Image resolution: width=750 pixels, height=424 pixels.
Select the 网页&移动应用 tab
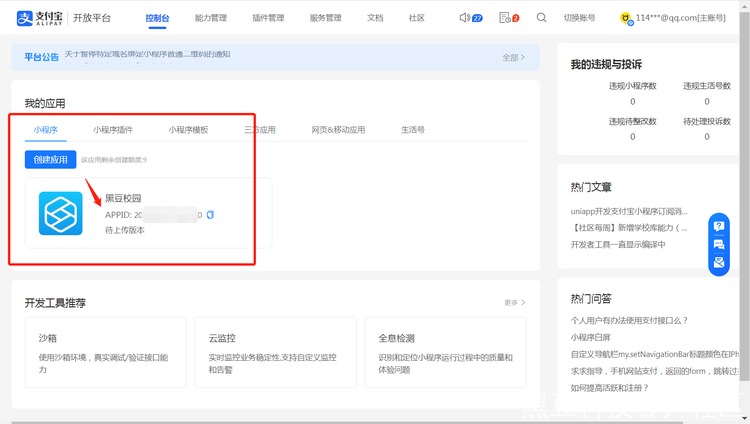tap(338, 130)
